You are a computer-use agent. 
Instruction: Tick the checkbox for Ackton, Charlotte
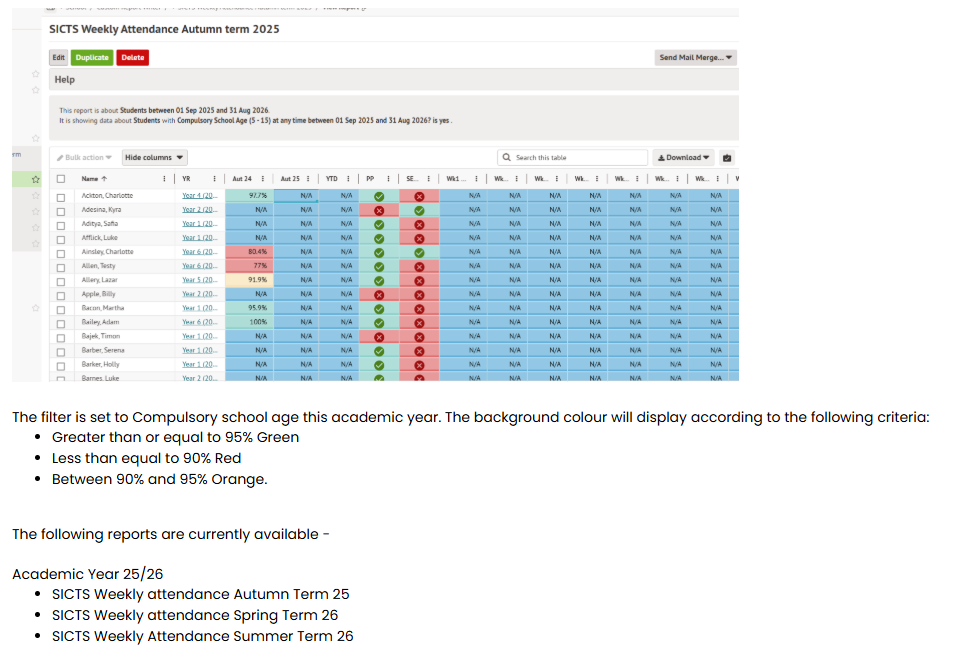tap(61, 196)
